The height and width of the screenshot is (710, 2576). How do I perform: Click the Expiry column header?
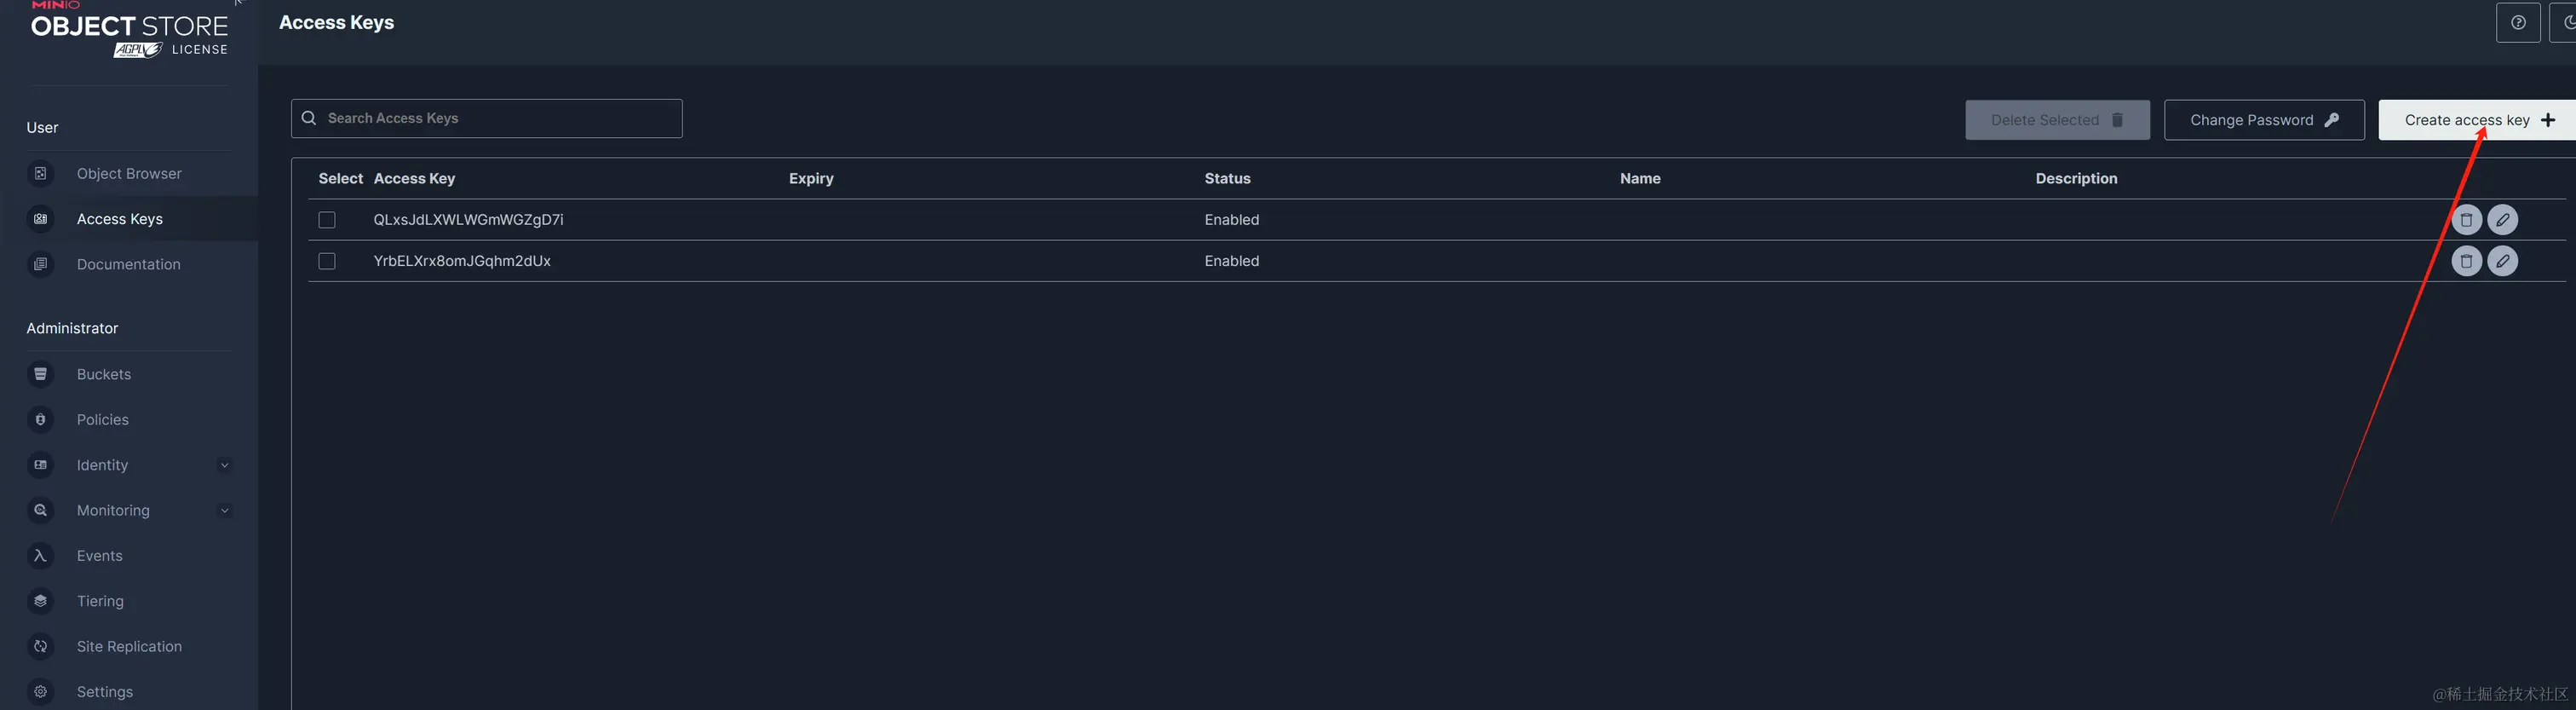click(x=811, y=178)
